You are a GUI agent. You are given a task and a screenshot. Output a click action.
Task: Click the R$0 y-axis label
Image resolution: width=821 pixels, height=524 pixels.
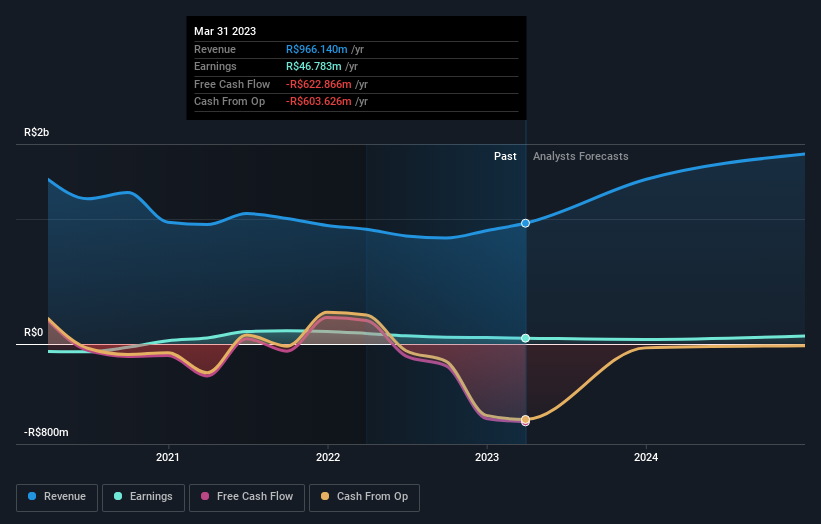pos(34,333)
